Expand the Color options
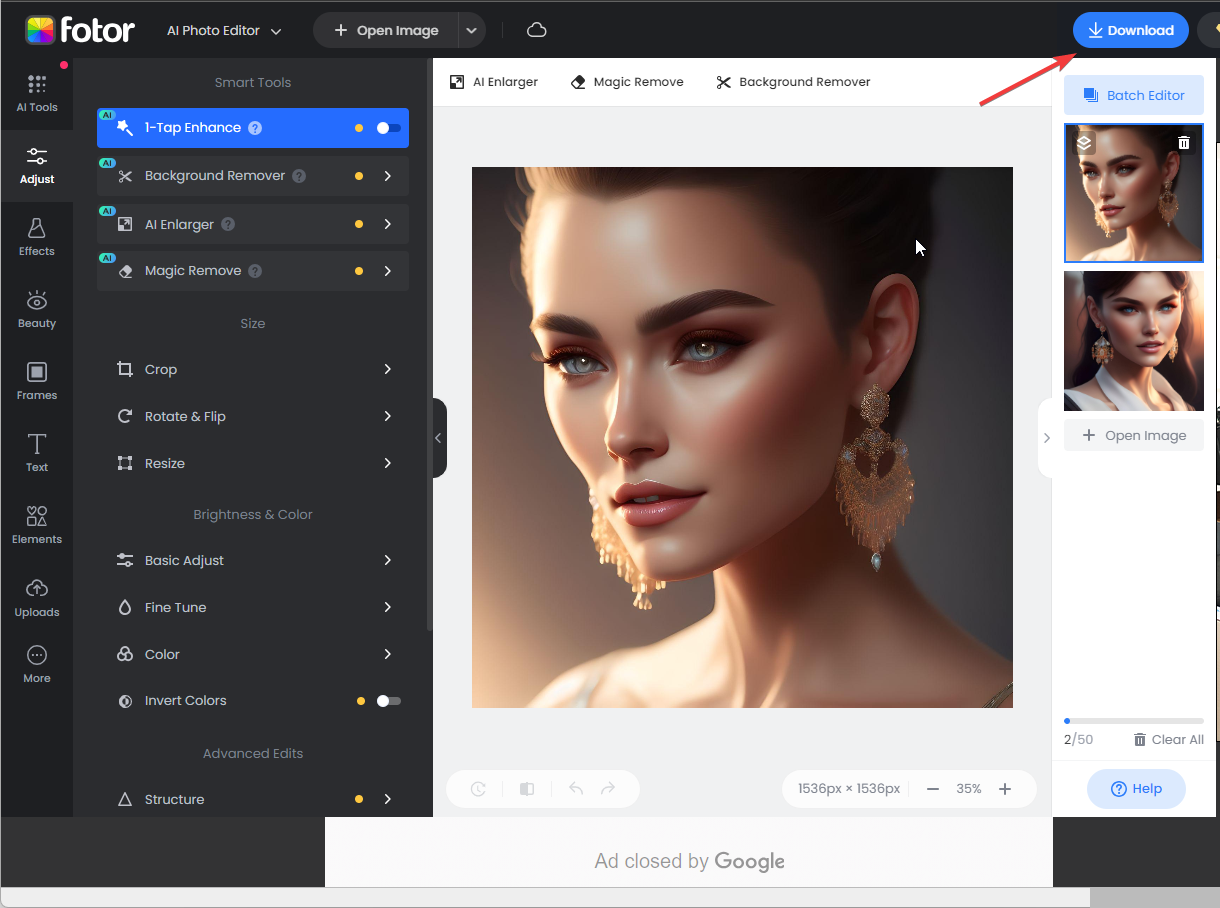The height and width of the screenshot is (908, 1220). click(x=253, y=655)
